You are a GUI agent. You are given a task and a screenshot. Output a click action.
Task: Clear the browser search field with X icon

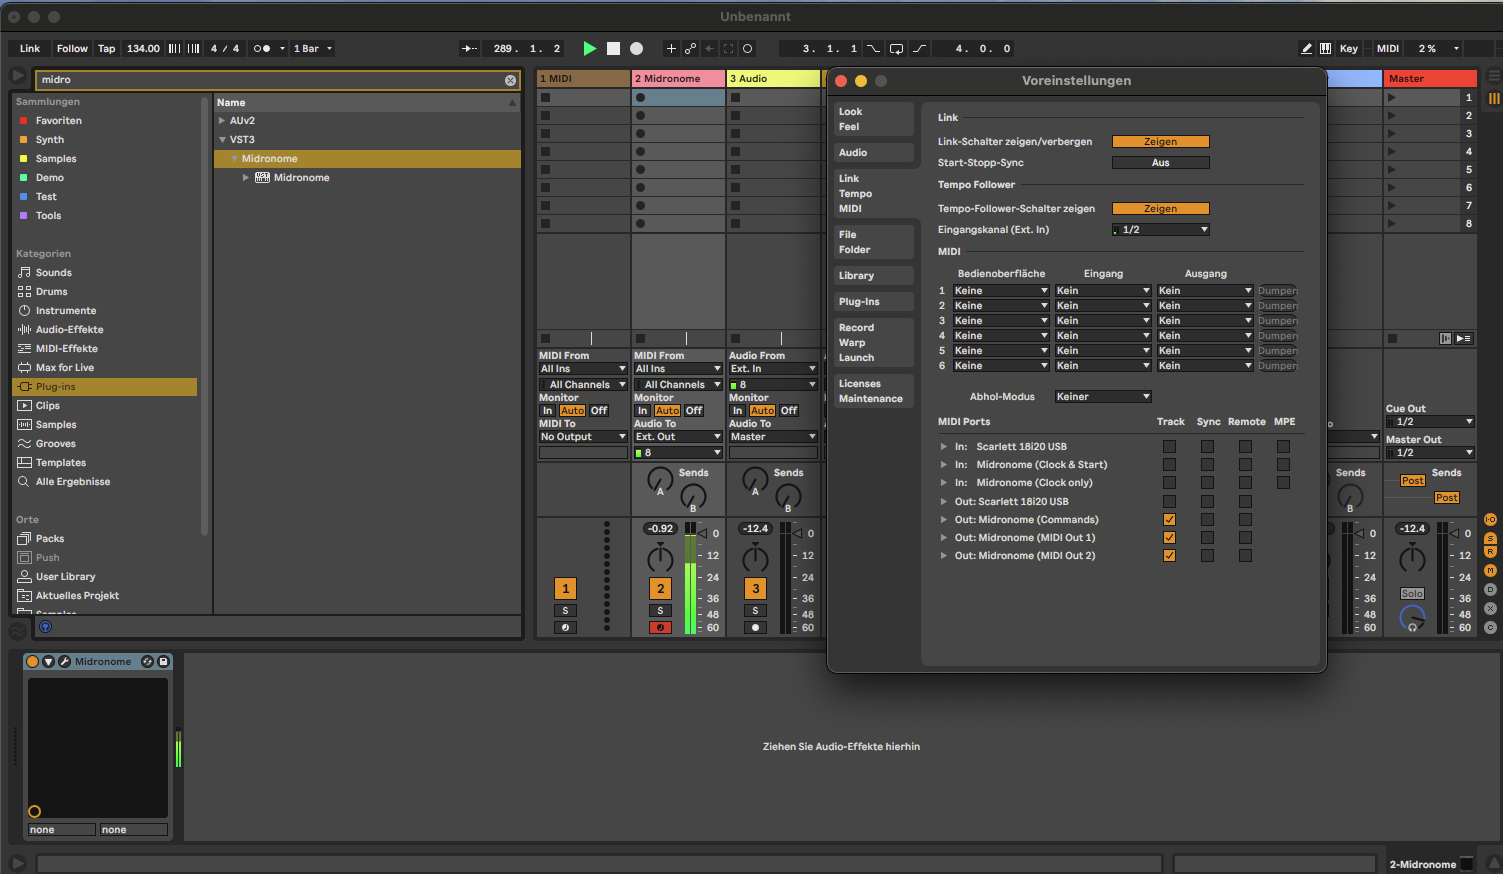(x=510, y=80)
